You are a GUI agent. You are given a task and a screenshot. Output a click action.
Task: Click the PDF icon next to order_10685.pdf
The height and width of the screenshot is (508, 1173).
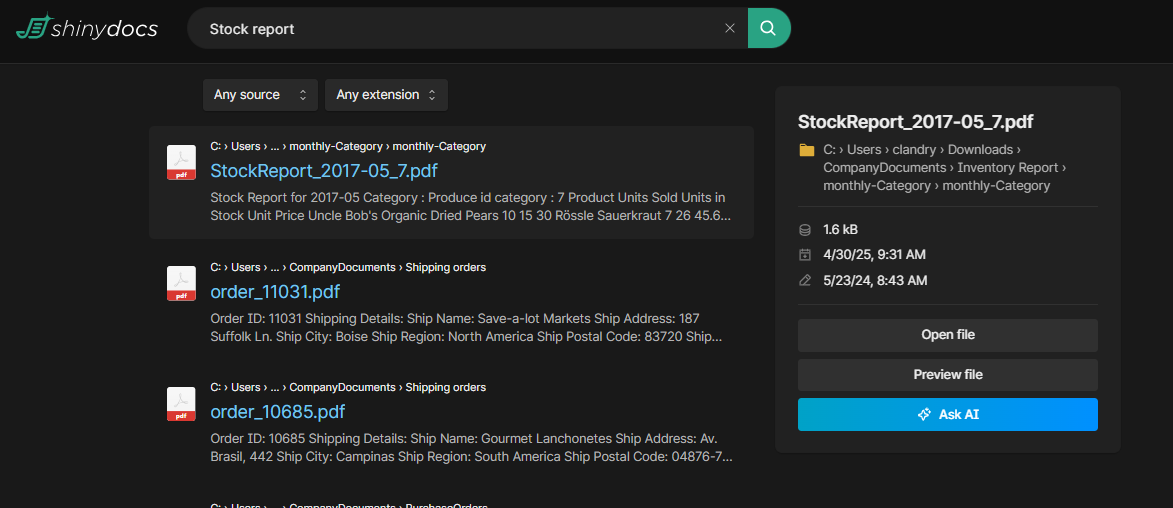click(181, 404)
